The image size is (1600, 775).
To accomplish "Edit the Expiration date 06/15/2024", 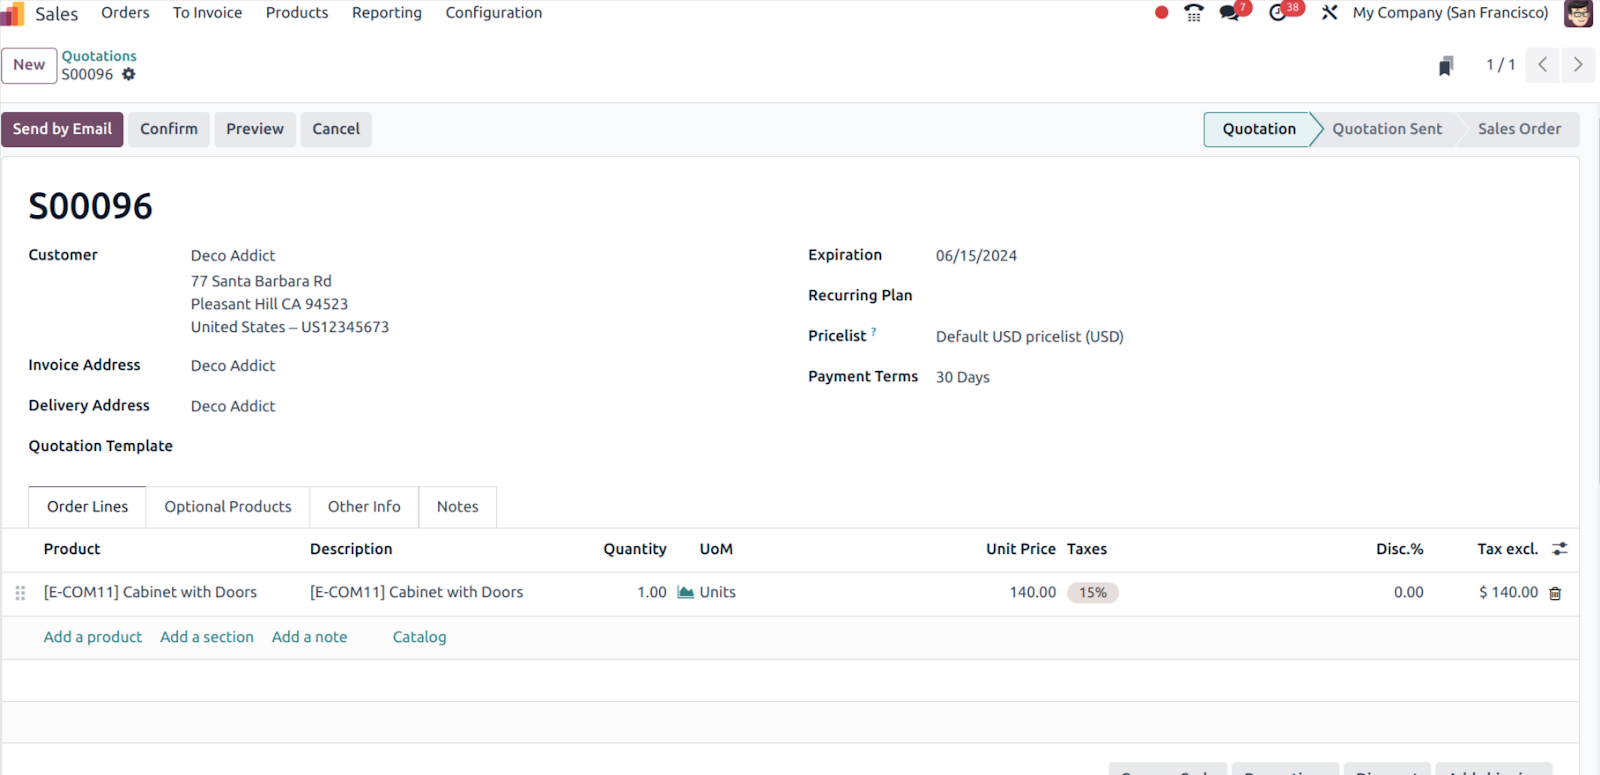I will (x=976, y=256).
